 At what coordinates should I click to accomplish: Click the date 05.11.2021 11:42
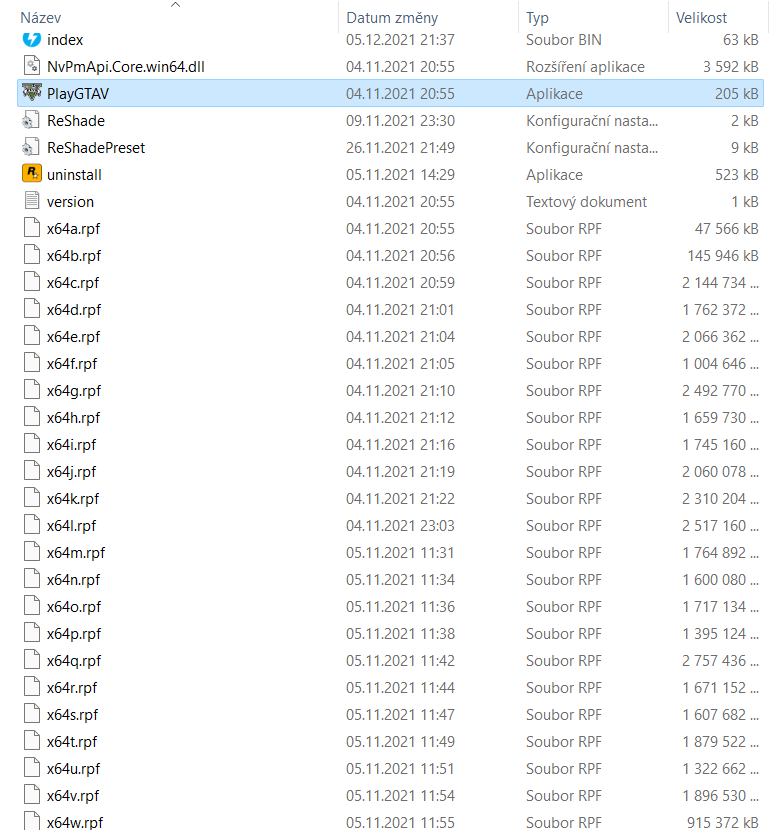pyautogui.click(x=400, y=661)
